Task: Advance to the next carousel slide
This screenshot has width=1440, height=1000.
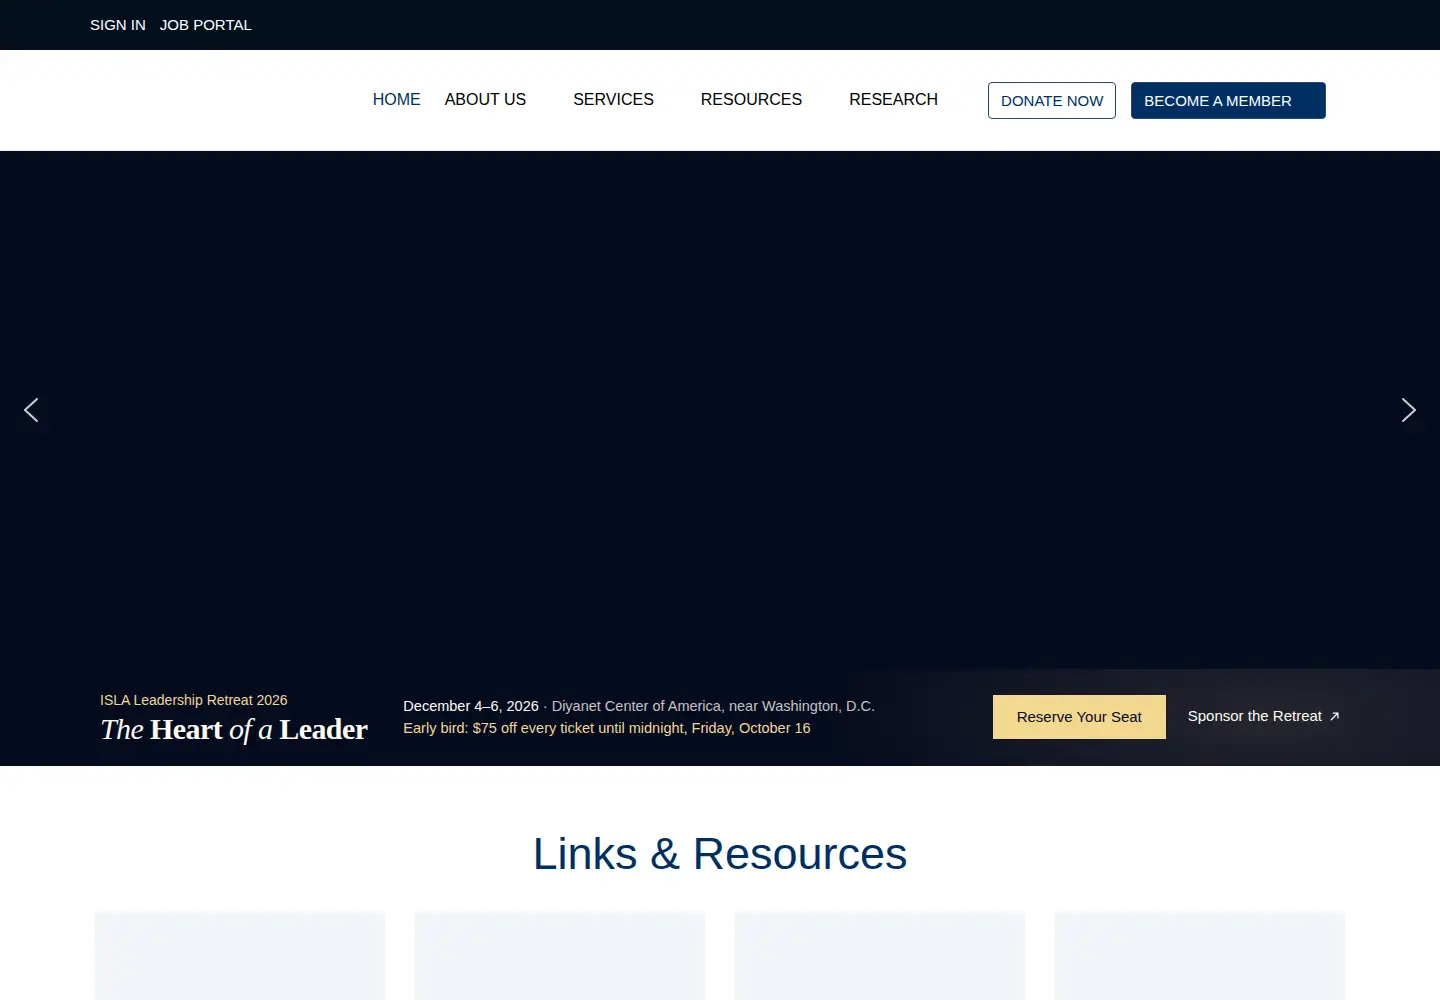Action: coord(1408,410)
